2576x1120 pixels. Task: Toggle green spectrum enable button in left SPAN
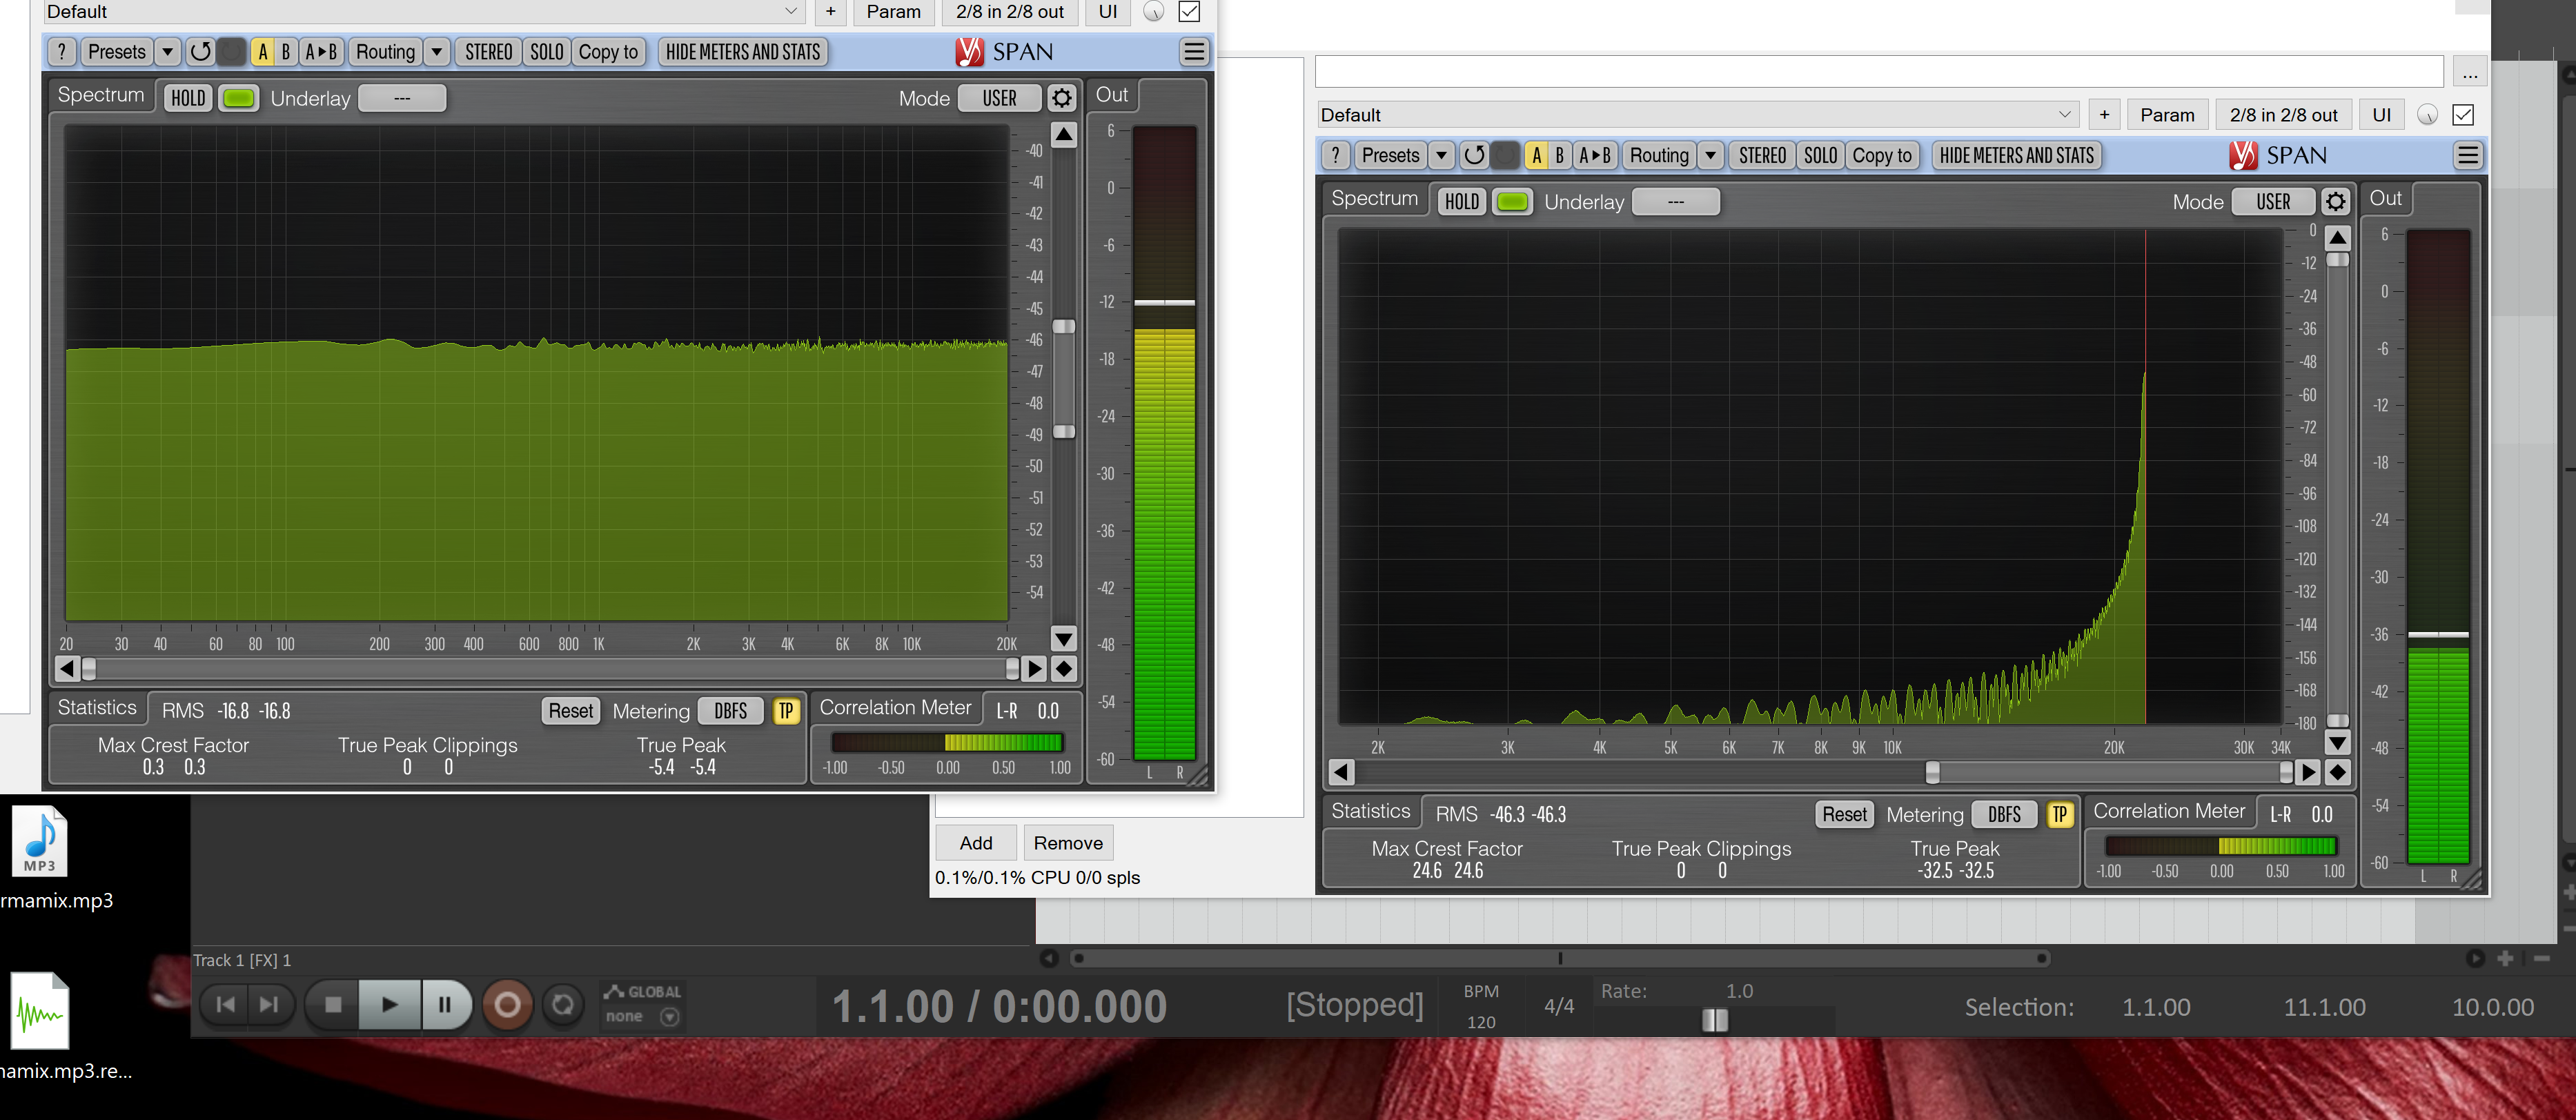pyautogui.click(x=238, y=98)
